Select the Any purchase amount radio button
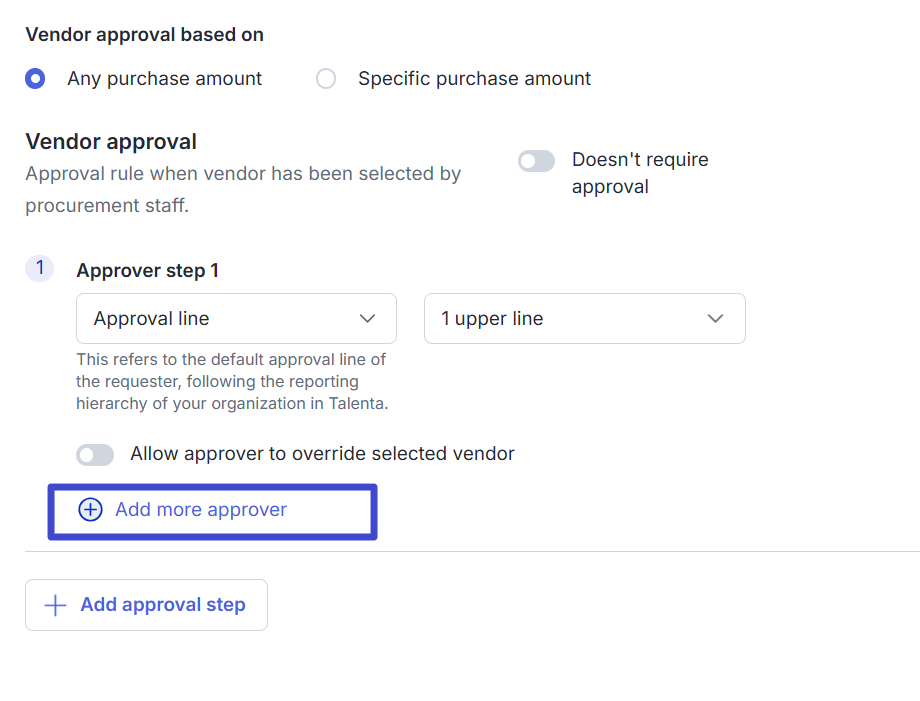The image size is (920, 701). [36, 79]
